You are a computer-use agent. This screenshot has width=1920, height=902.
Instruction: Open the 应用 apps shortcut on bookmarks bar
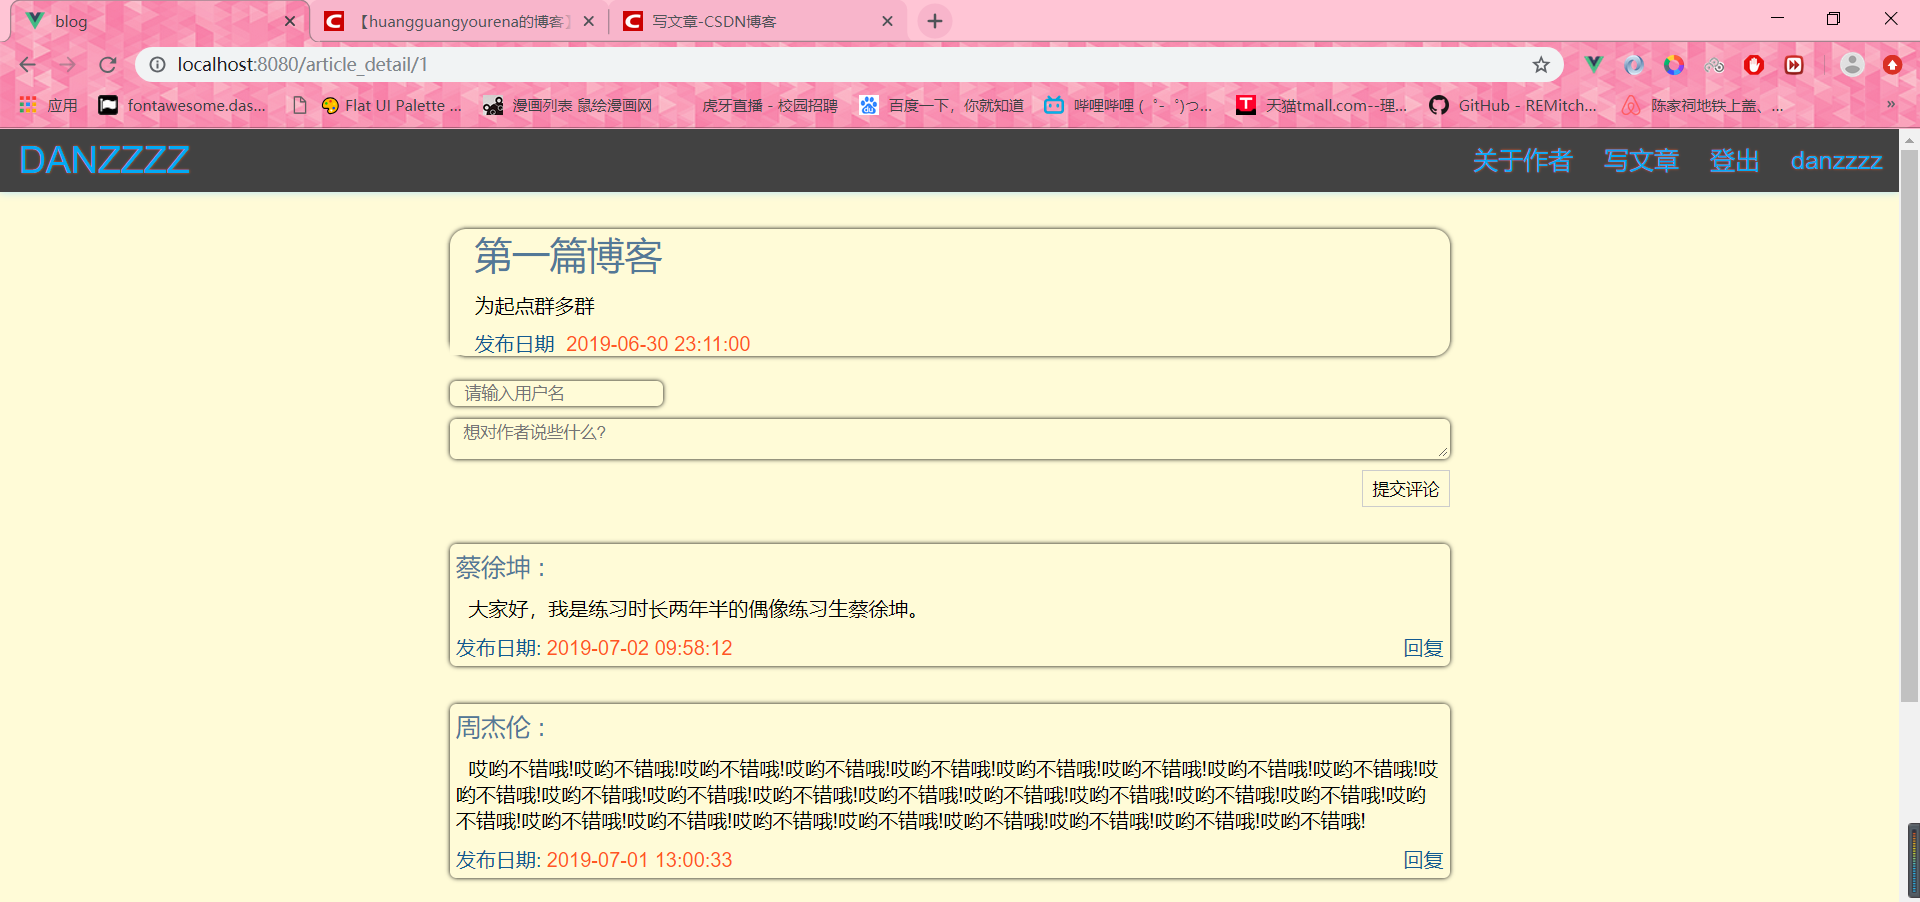(x=47, y=105)
